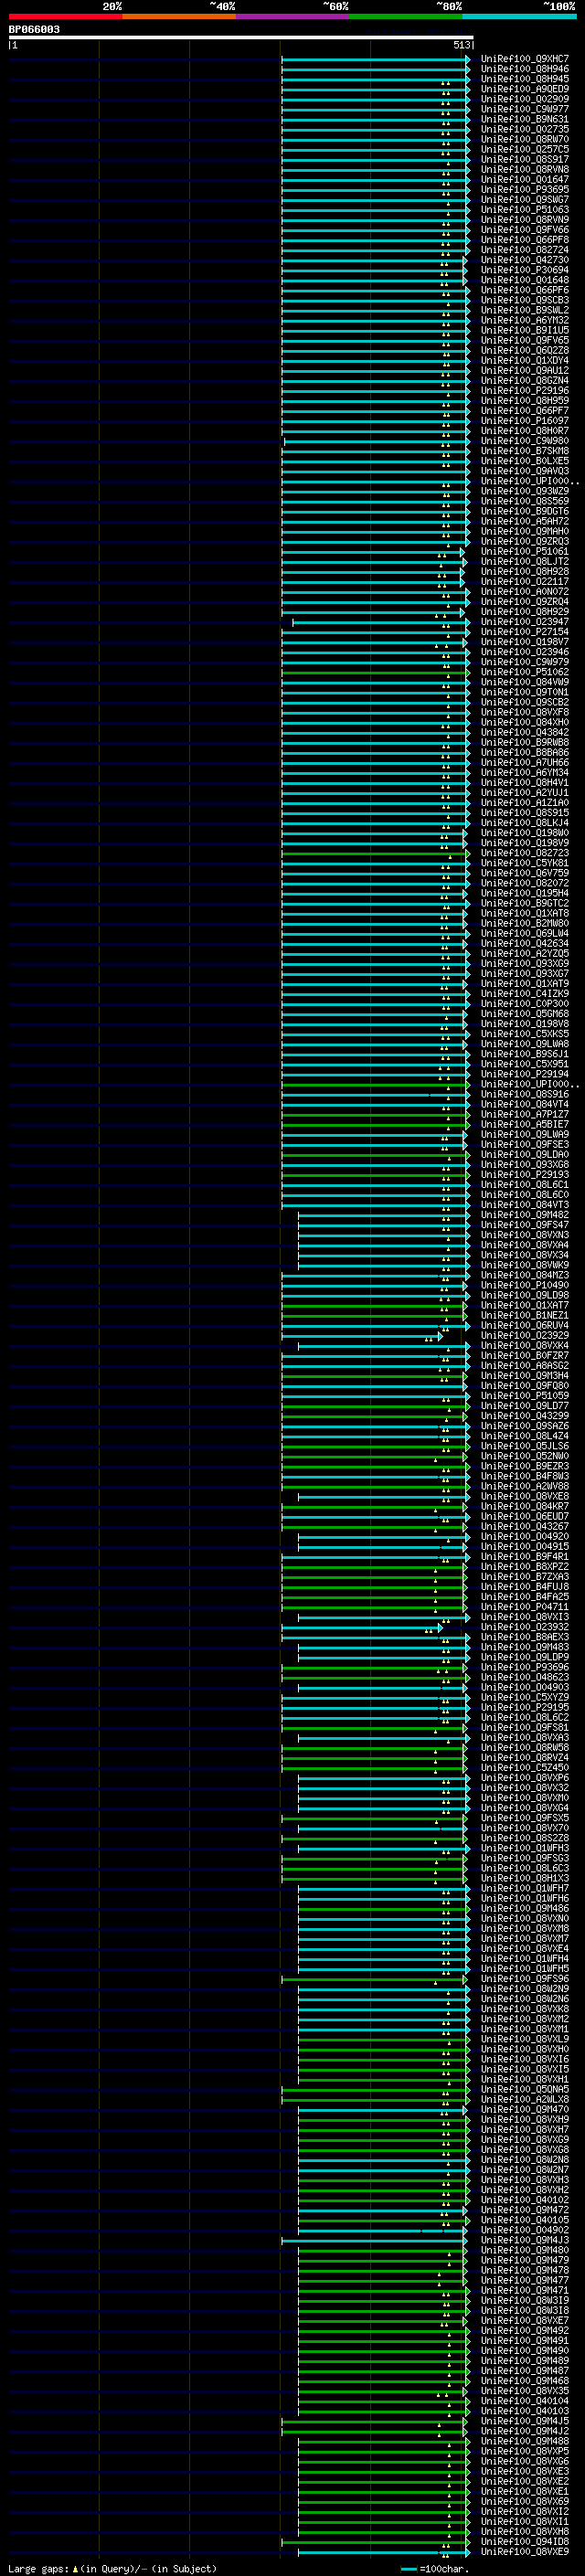Select UniRef100_B0LXE5 sequence name

coord(525,461)
